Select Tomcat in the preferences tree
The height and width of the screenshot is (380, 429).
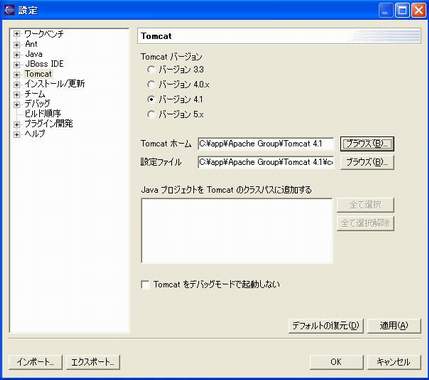tap(38, 74)
